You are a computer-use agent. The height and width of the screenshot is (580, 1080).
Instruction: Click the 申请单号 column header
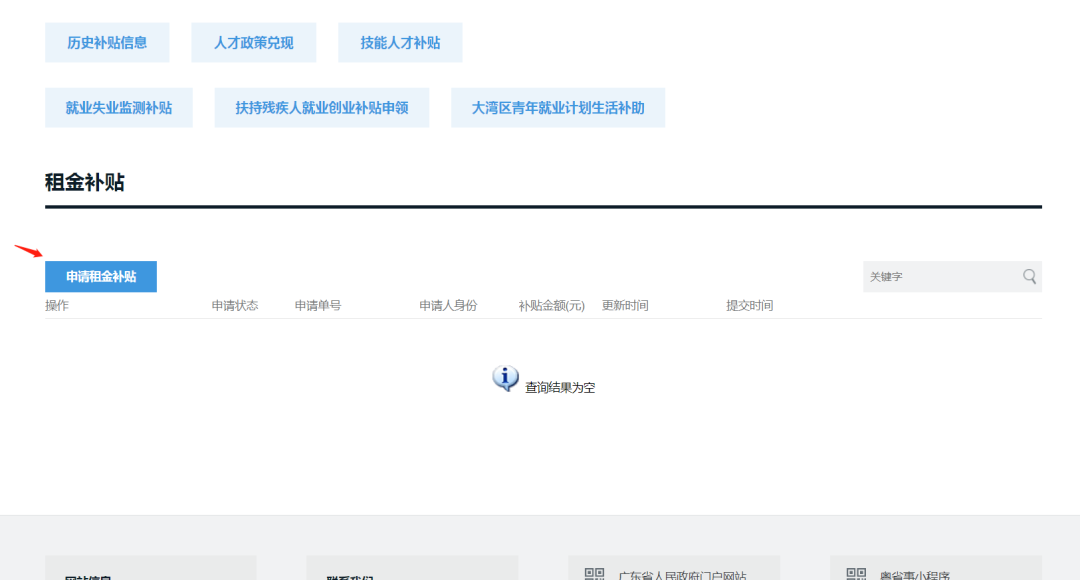[318, 306]
